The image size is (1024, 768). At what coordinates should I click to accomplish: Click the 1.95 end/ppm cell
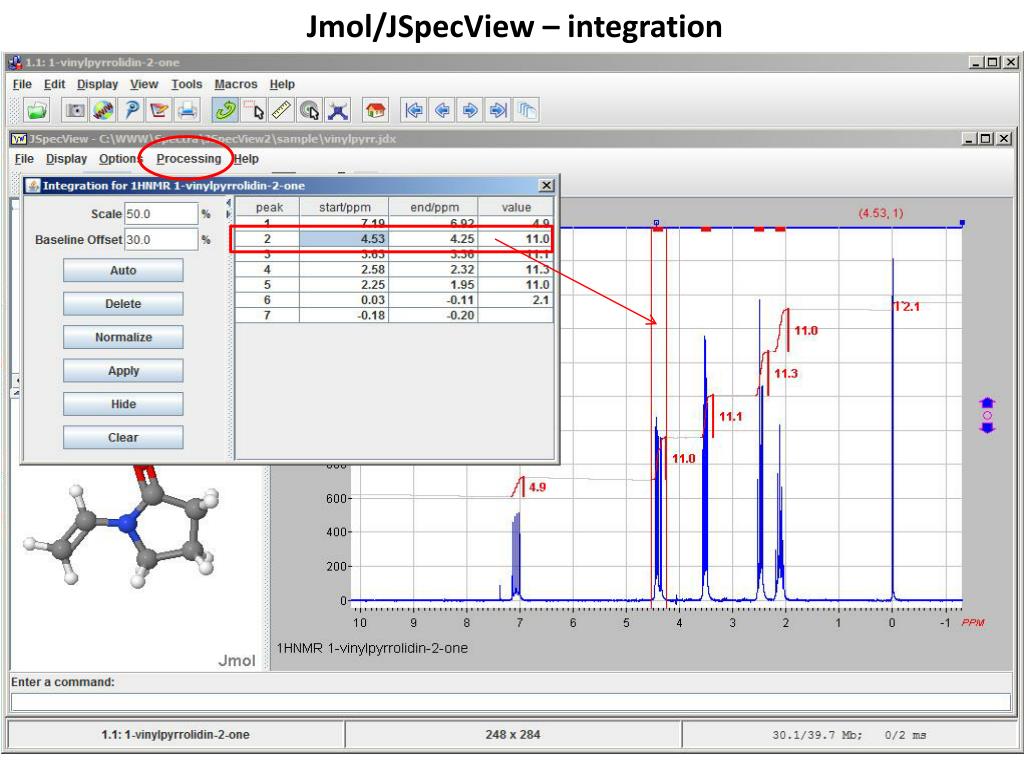coord(433,285)
